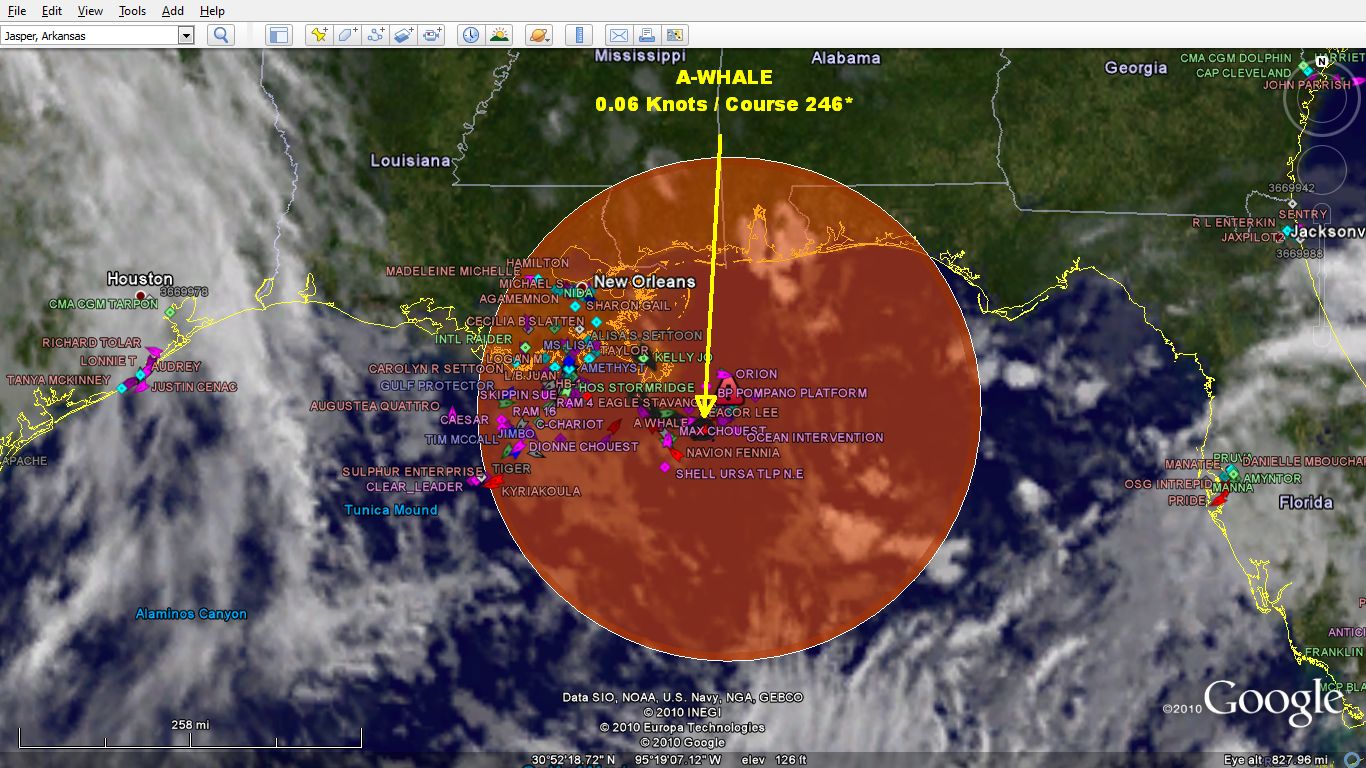The image size is (1366, 768).
Task: Select the Add Path tool
Action: pyautogui.click(x=376, y=35)
